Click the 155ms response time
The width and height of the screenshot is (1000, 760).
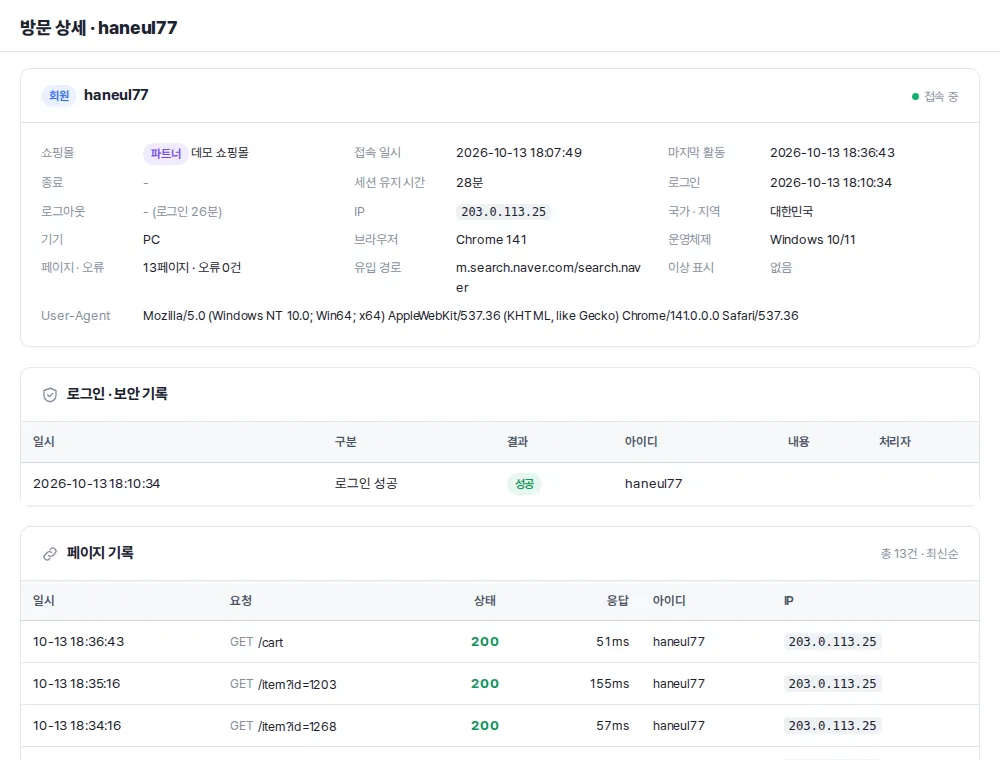[x=609, y=684]
